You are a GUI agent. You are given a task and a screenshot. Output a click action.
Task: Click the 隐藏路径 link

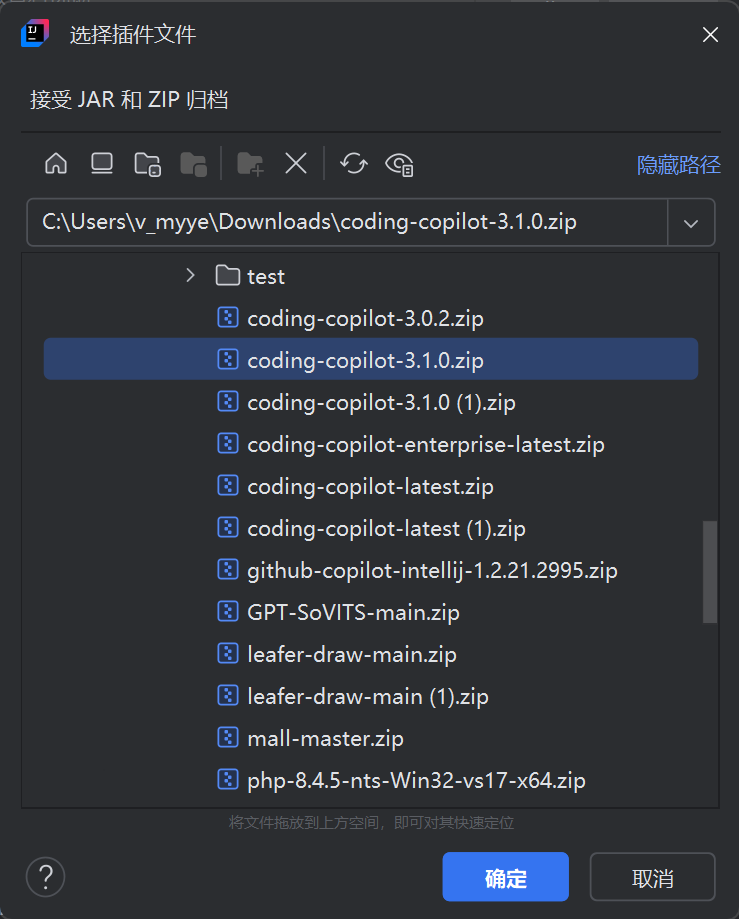pyautogui.click(x=677, y=165)
